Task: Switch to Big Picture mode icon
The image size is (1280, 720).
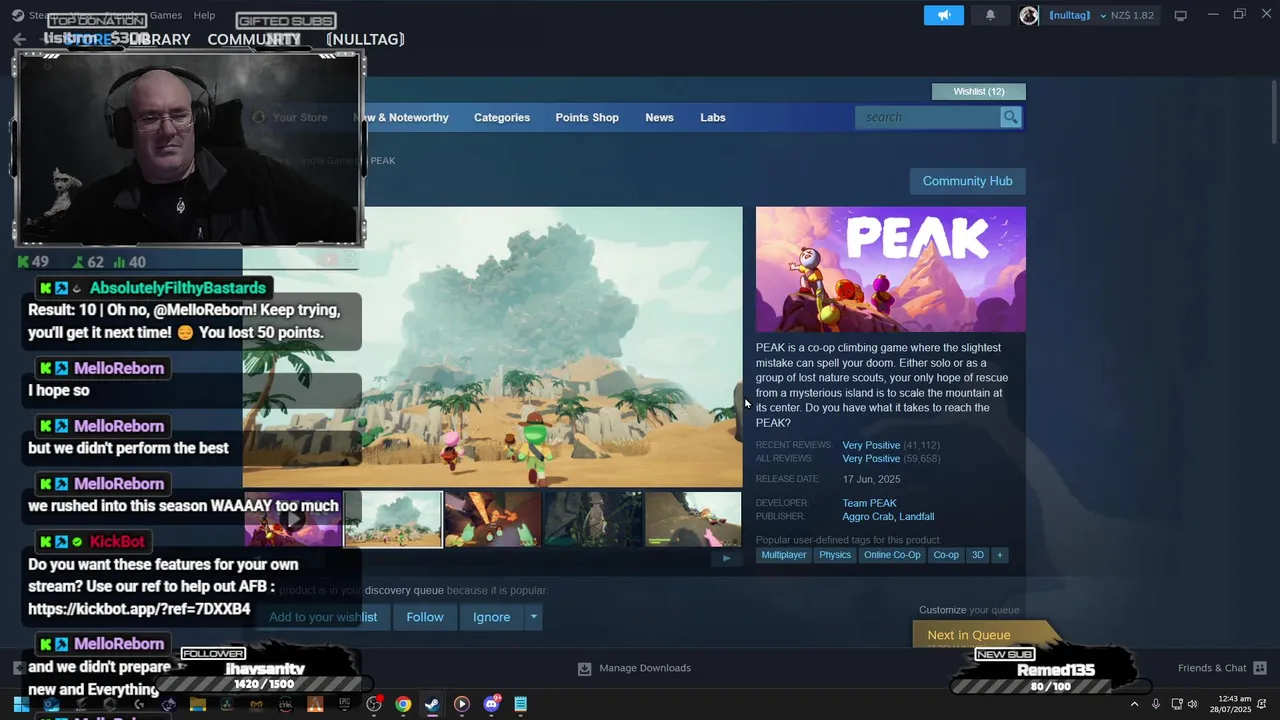Action: click(1180, 15)
